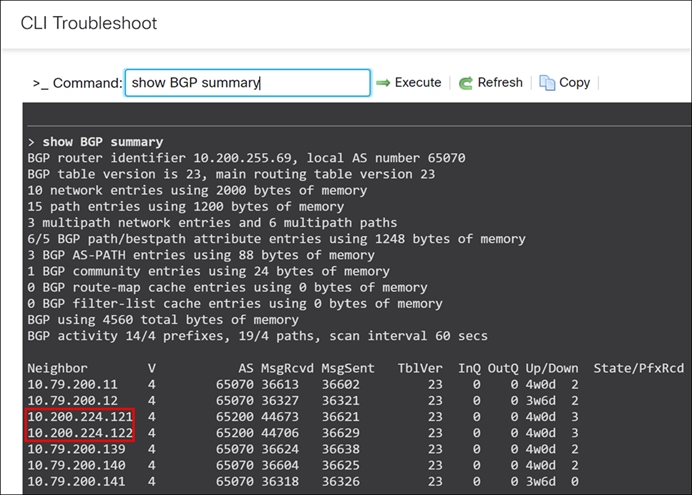Click the echoed "show BGP summary" output line
The width and height of the screenshot is (692, 495).
click(102, 142)
